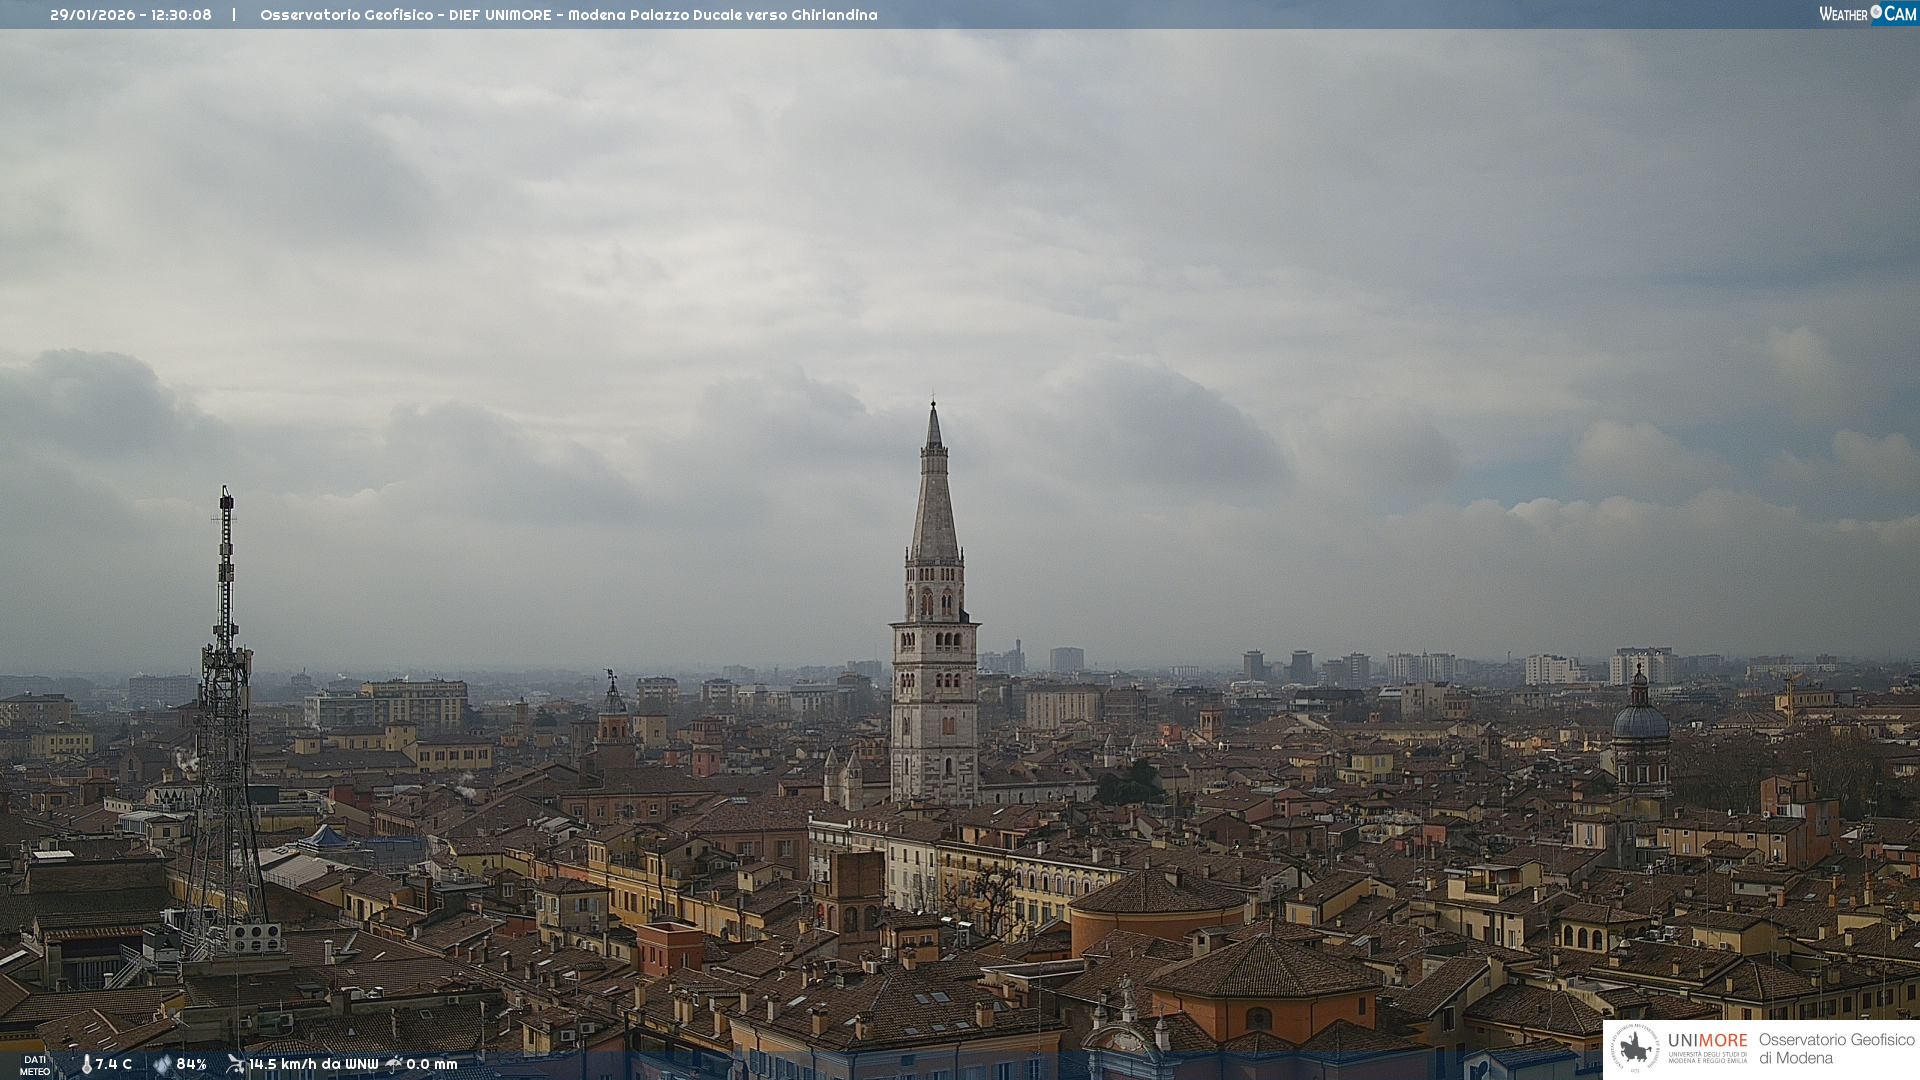1920x1080 pixels.
Task: Click the wind anemometer icon
Action: pyautogui.click(x=235, y=1064)
